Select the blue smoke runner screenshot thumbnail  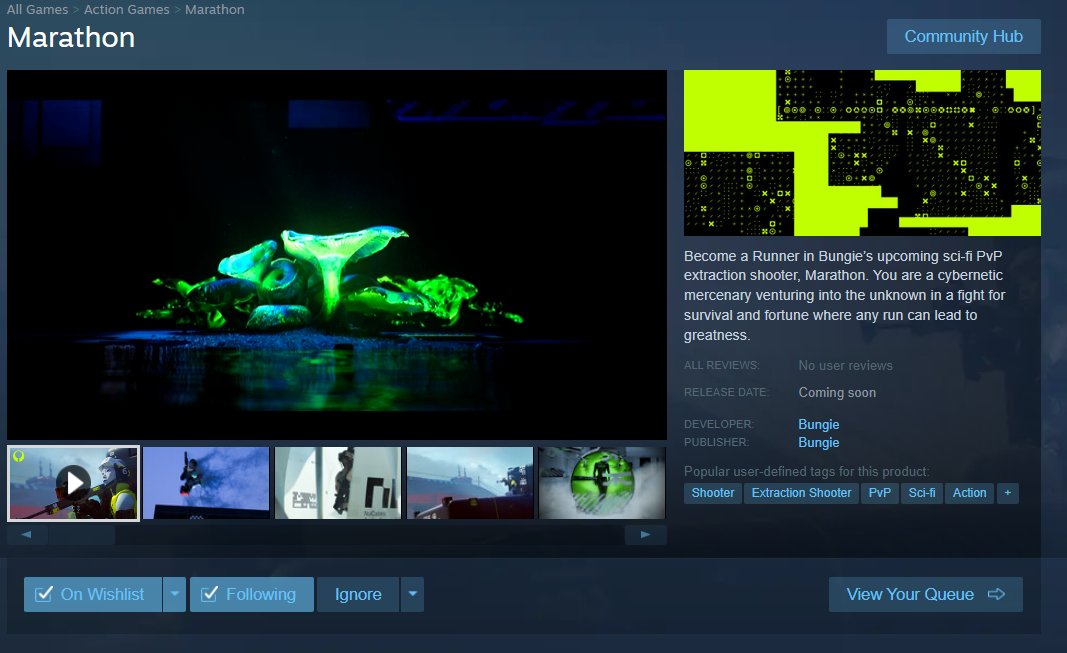tap(206, 483)
